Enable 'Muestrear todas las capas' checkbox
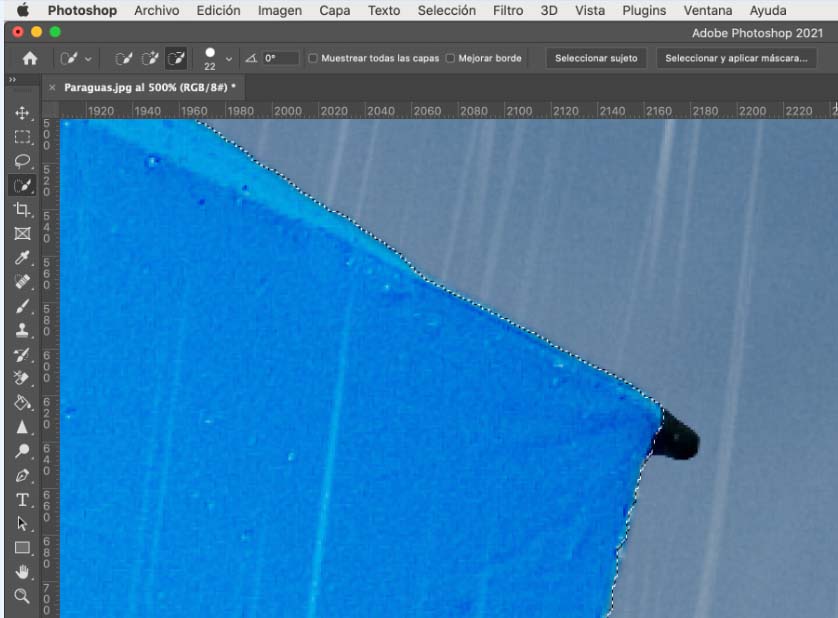The height and width of the screenshot is (618, 838). tap(314, 59)
